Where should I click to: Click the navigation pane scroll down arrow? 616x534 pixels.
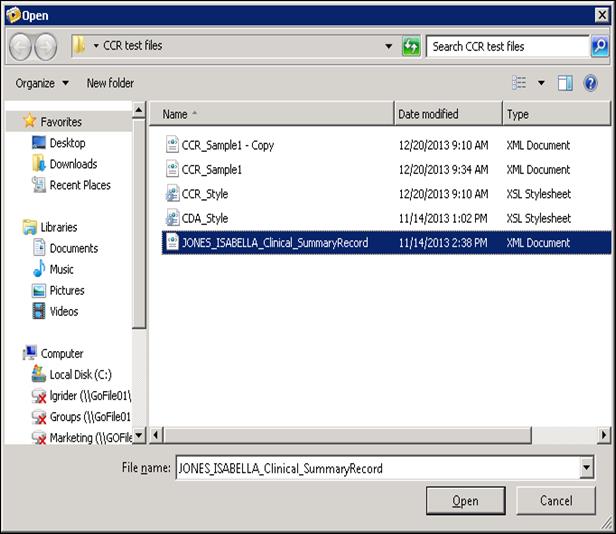coord(140,435)
